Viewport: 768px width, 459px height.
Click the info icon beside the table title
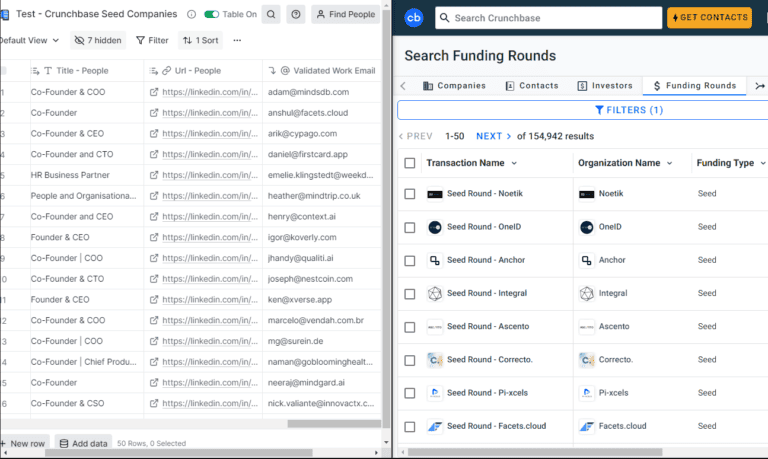pos(190,15)
